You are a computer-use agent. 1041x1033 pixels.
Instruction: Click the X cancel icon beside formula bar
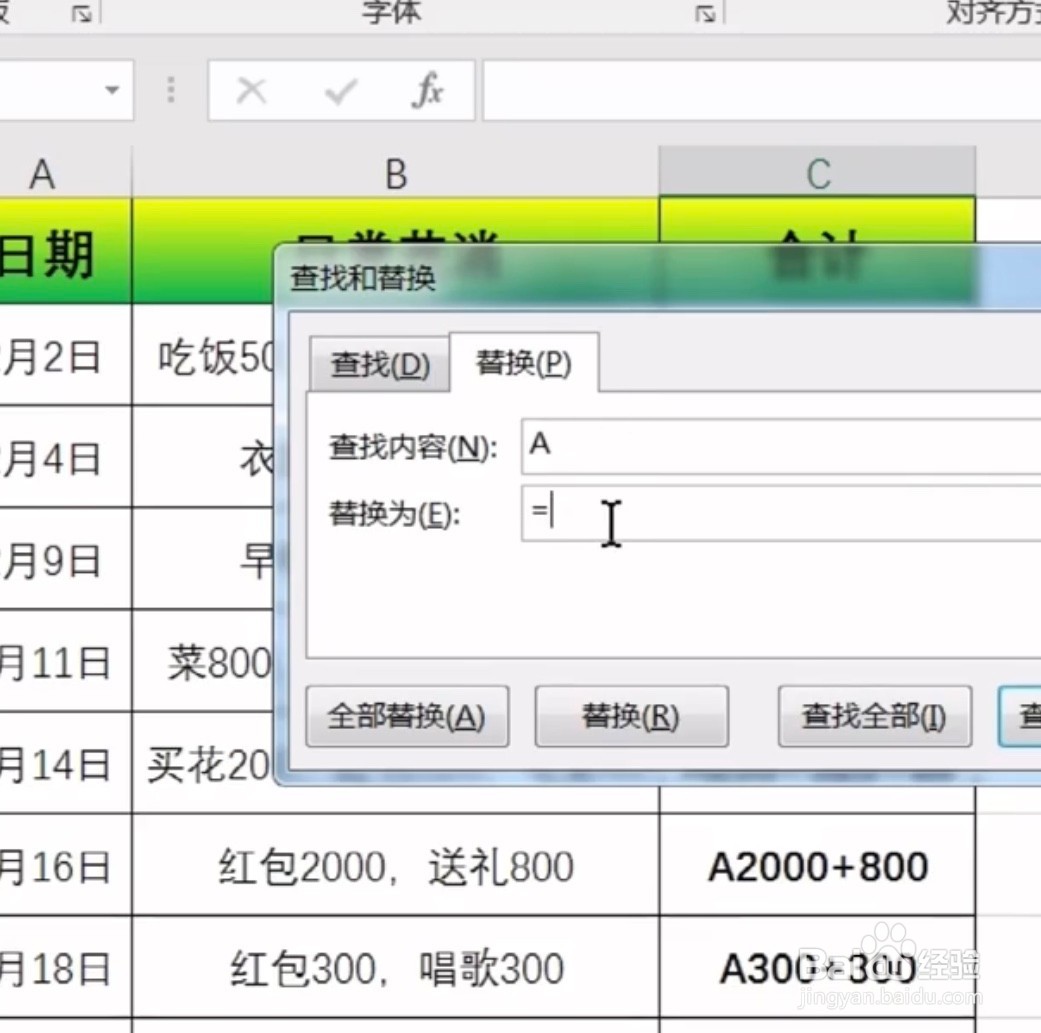click(252, 90)
